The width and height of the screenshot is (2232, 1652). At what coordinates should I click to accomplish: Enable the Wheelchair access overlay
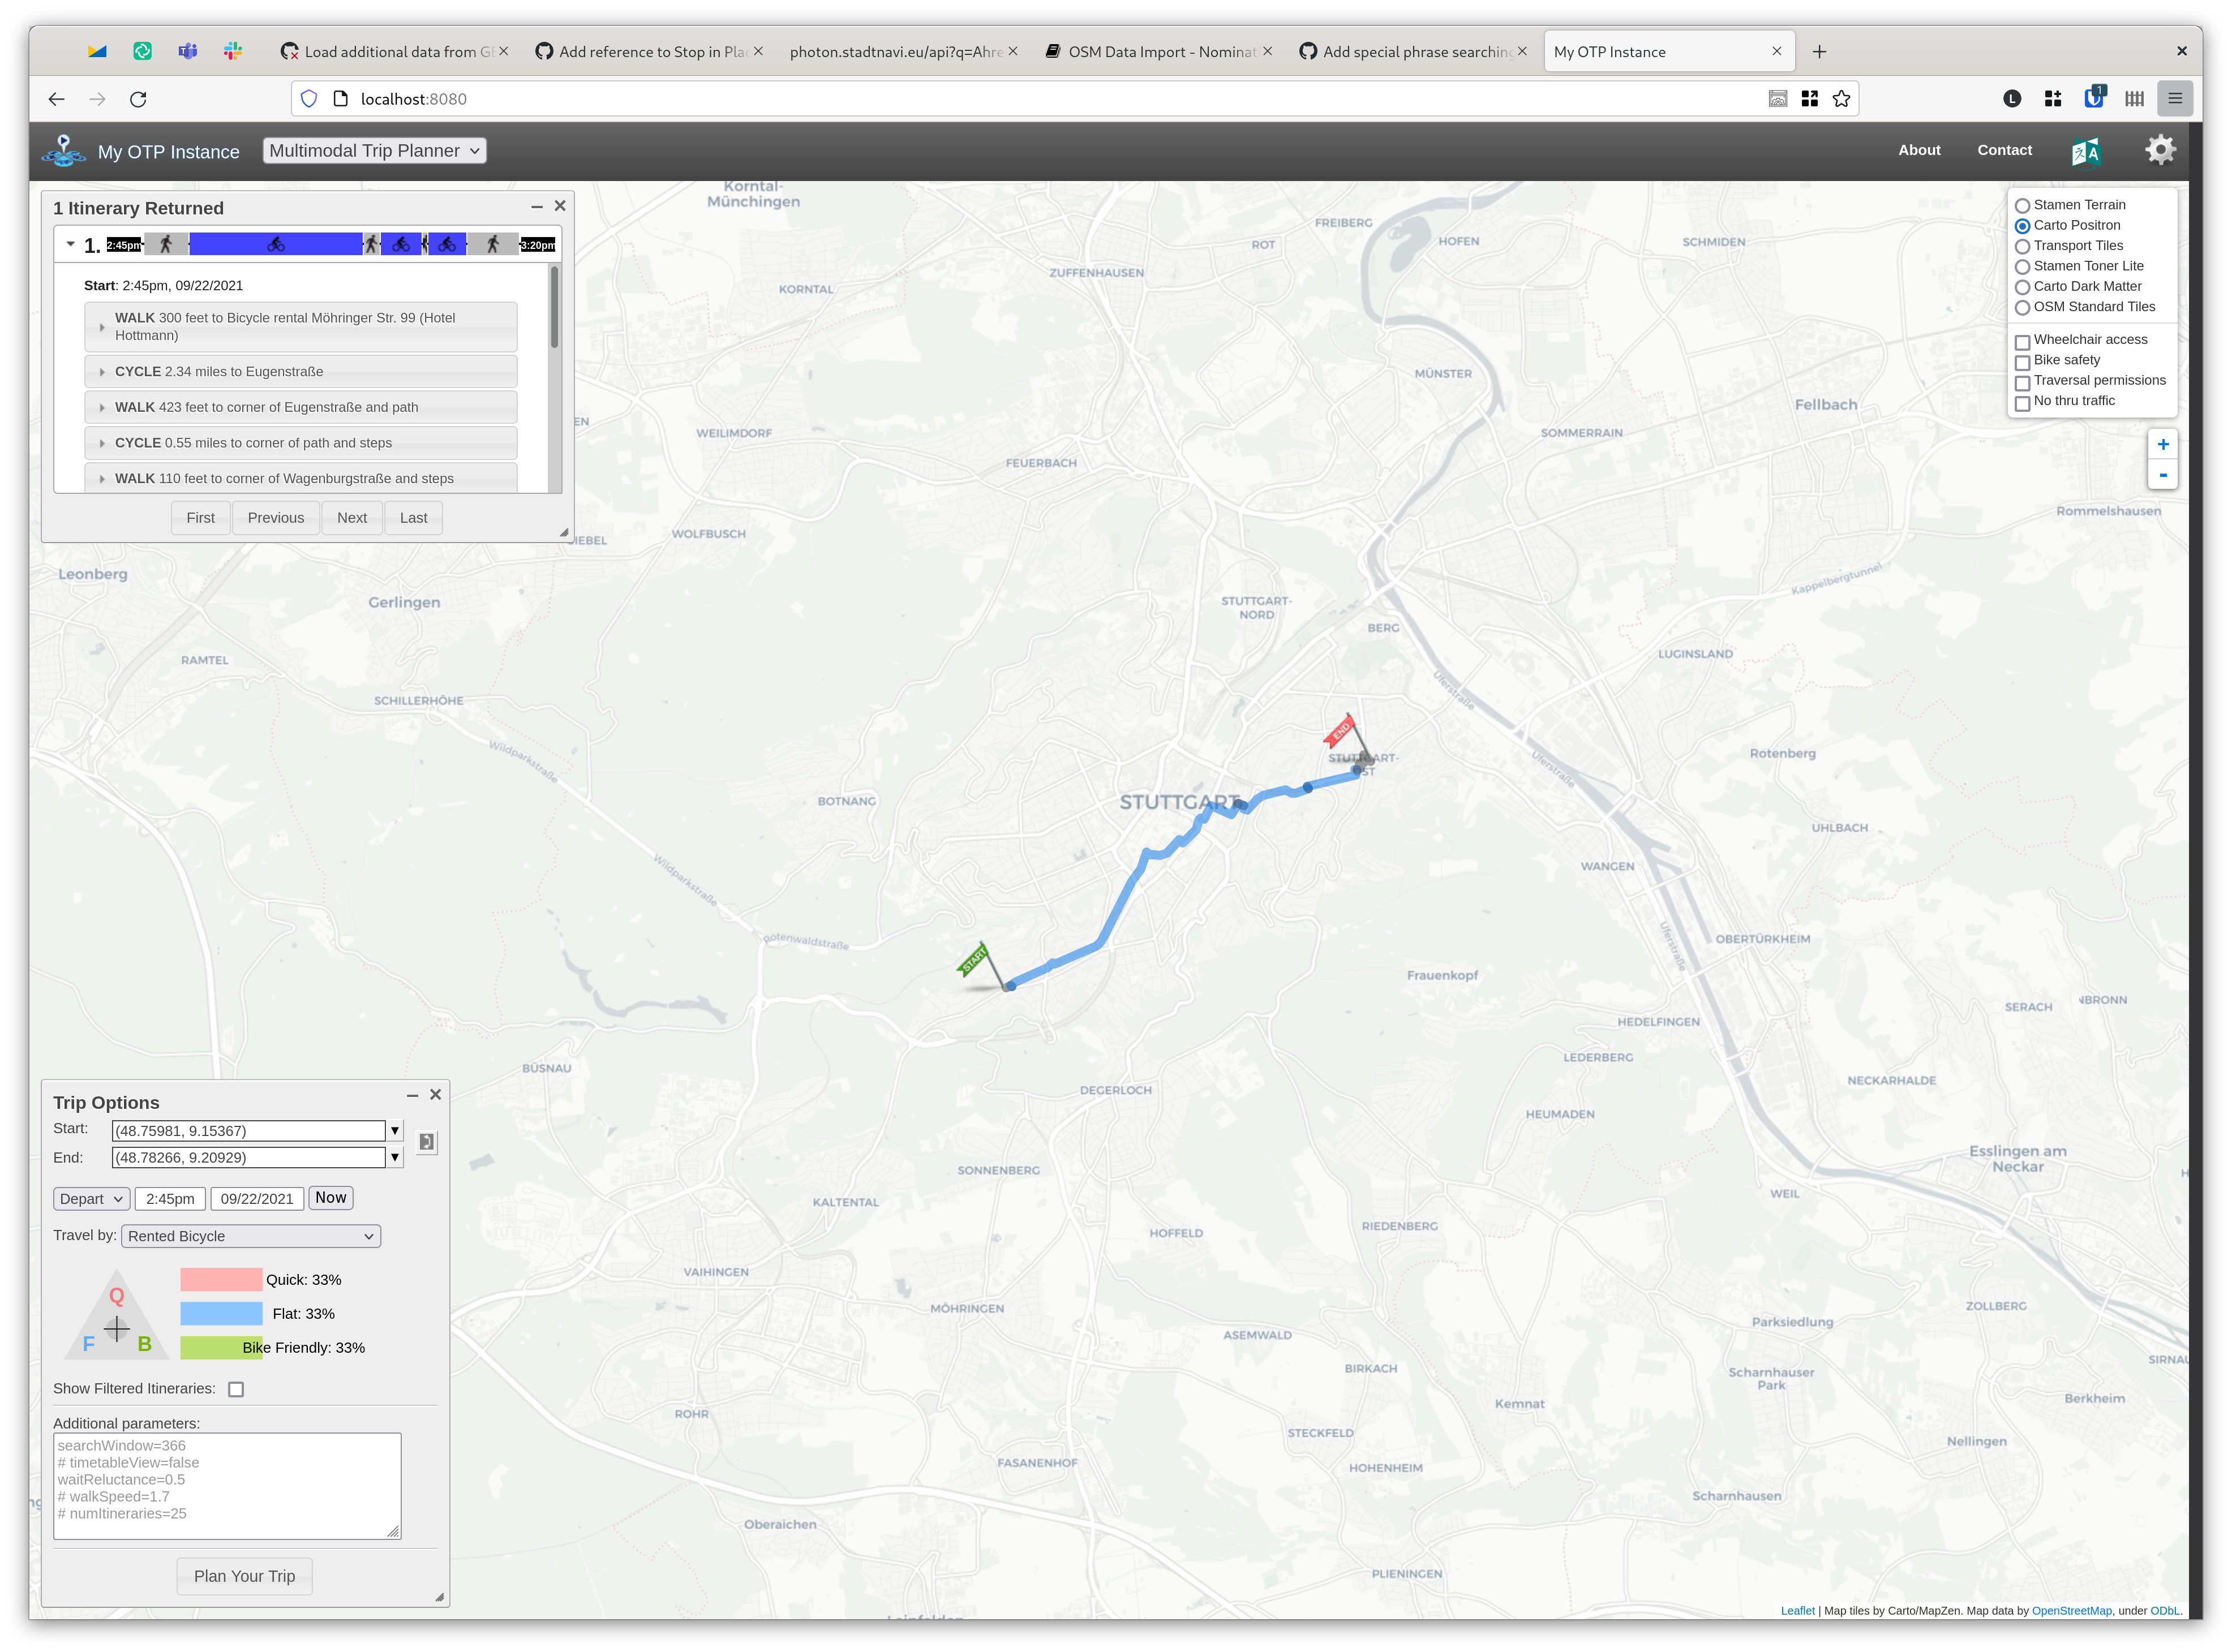click(x=2022, y=342)
